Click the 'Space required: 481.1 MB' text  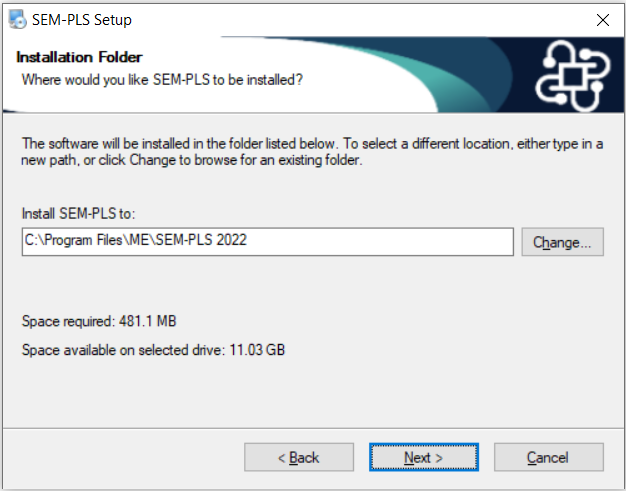[x=99, y=321]
